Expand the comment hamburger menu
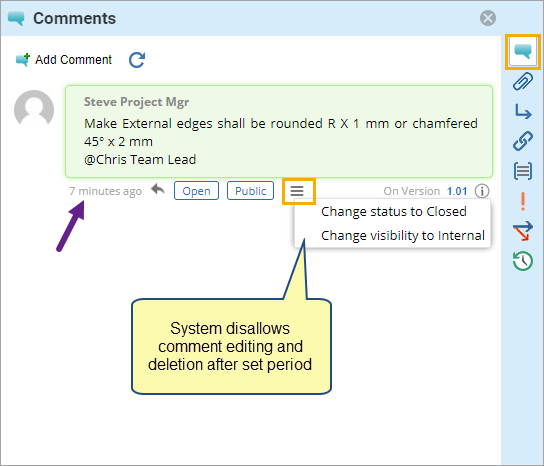The image size is (544, 466). (297, 191)
